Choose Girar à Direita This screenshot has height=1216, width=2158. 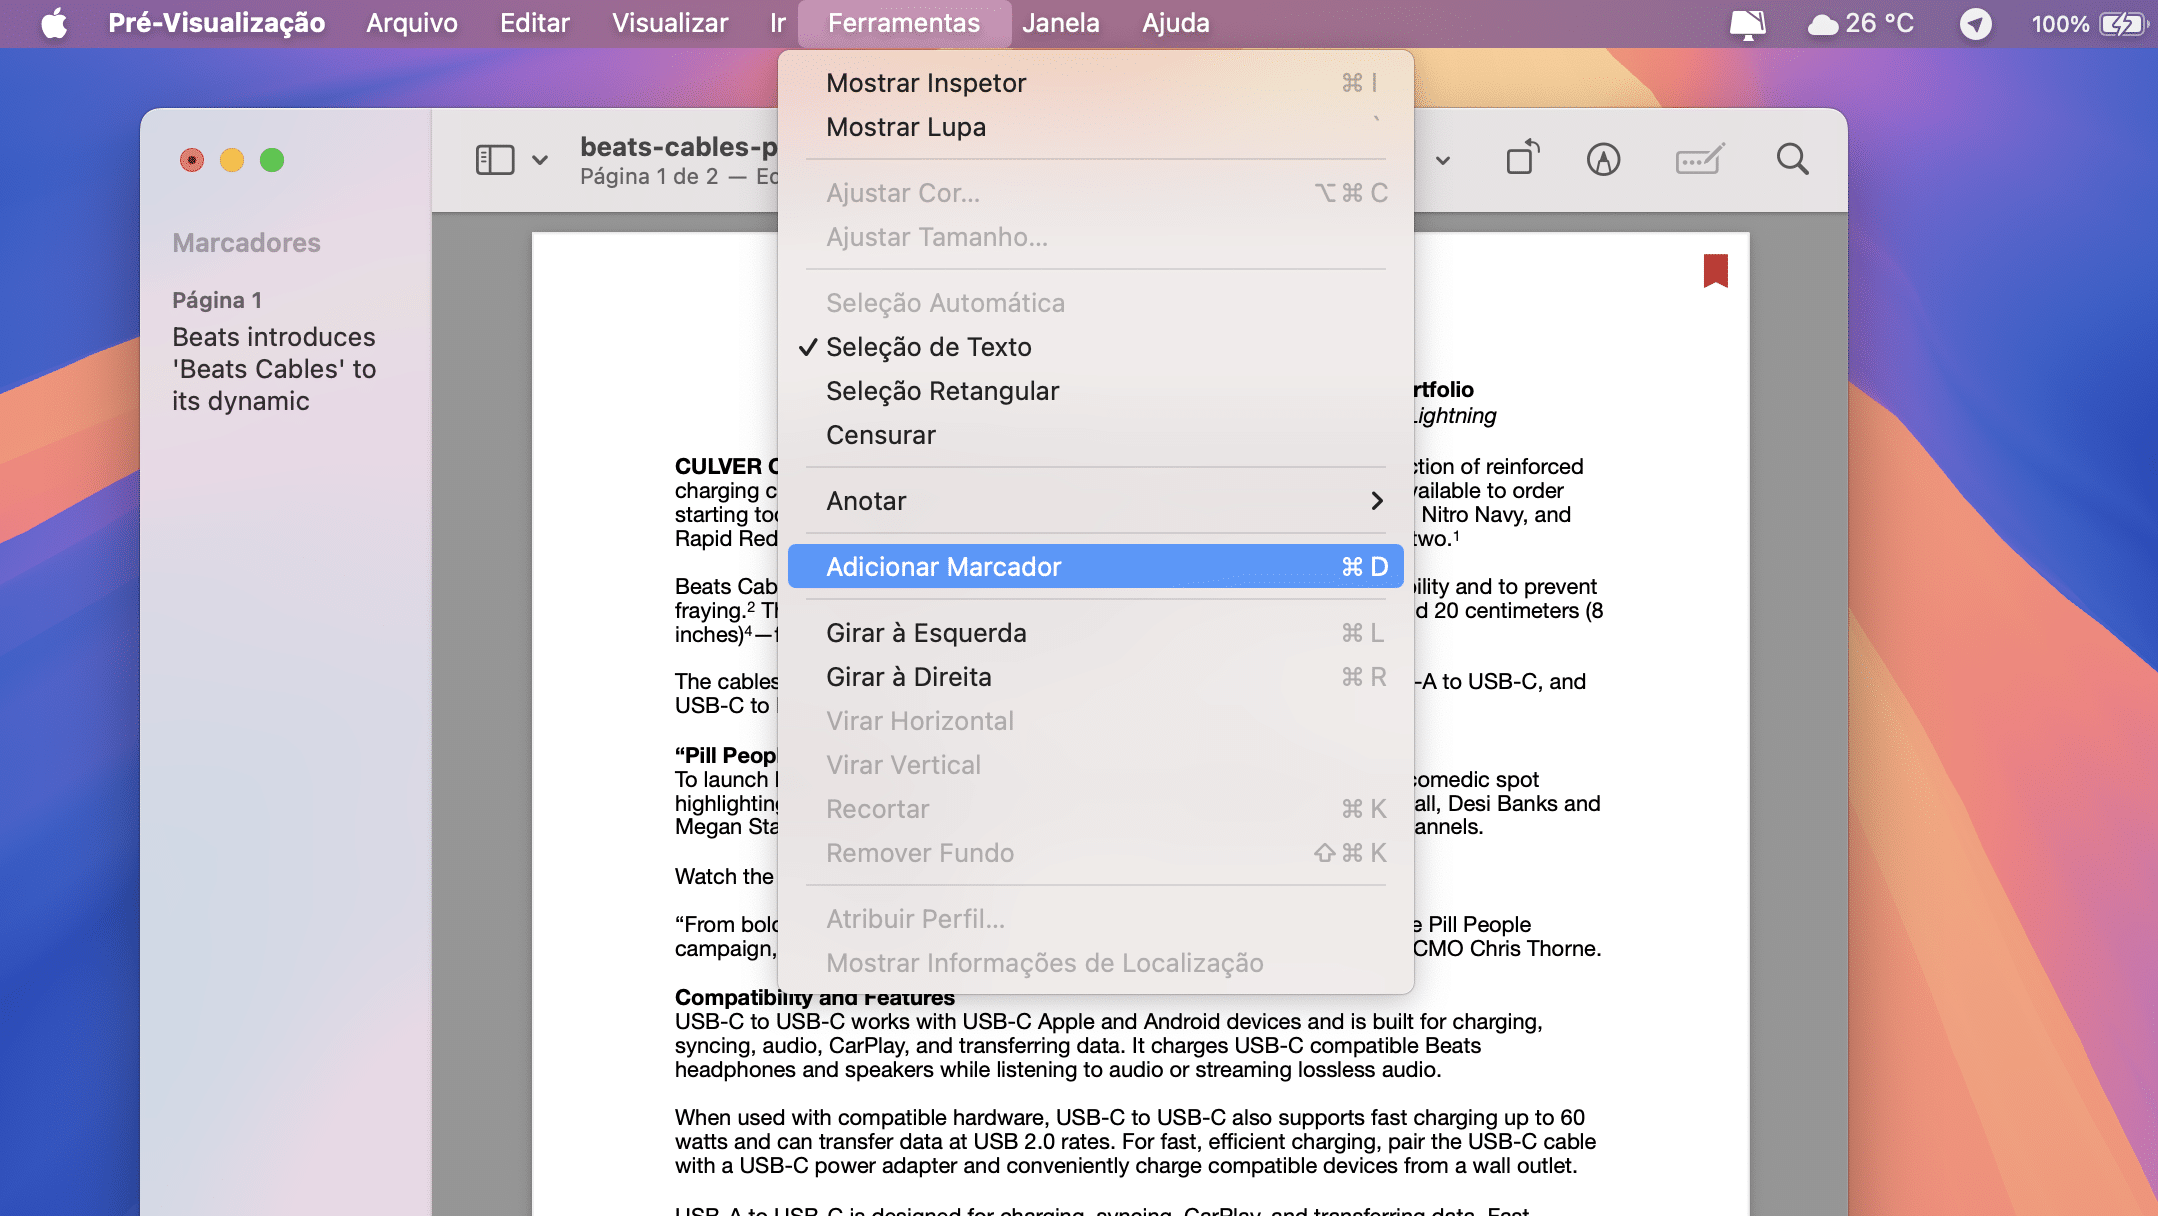coord(1096,677)
